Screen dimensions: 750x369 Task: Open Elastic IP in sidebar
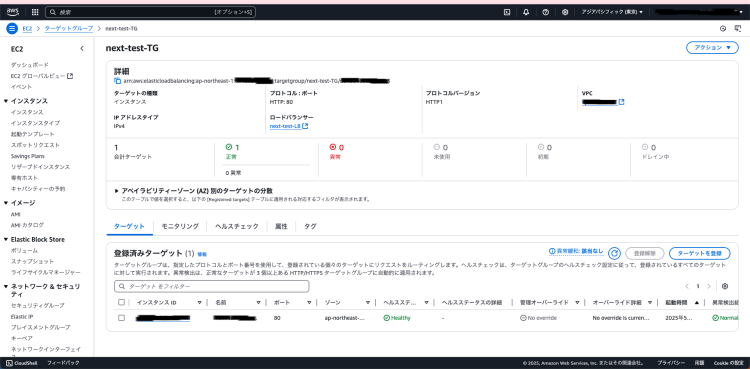pyautogui.click(x=22, y=316)
